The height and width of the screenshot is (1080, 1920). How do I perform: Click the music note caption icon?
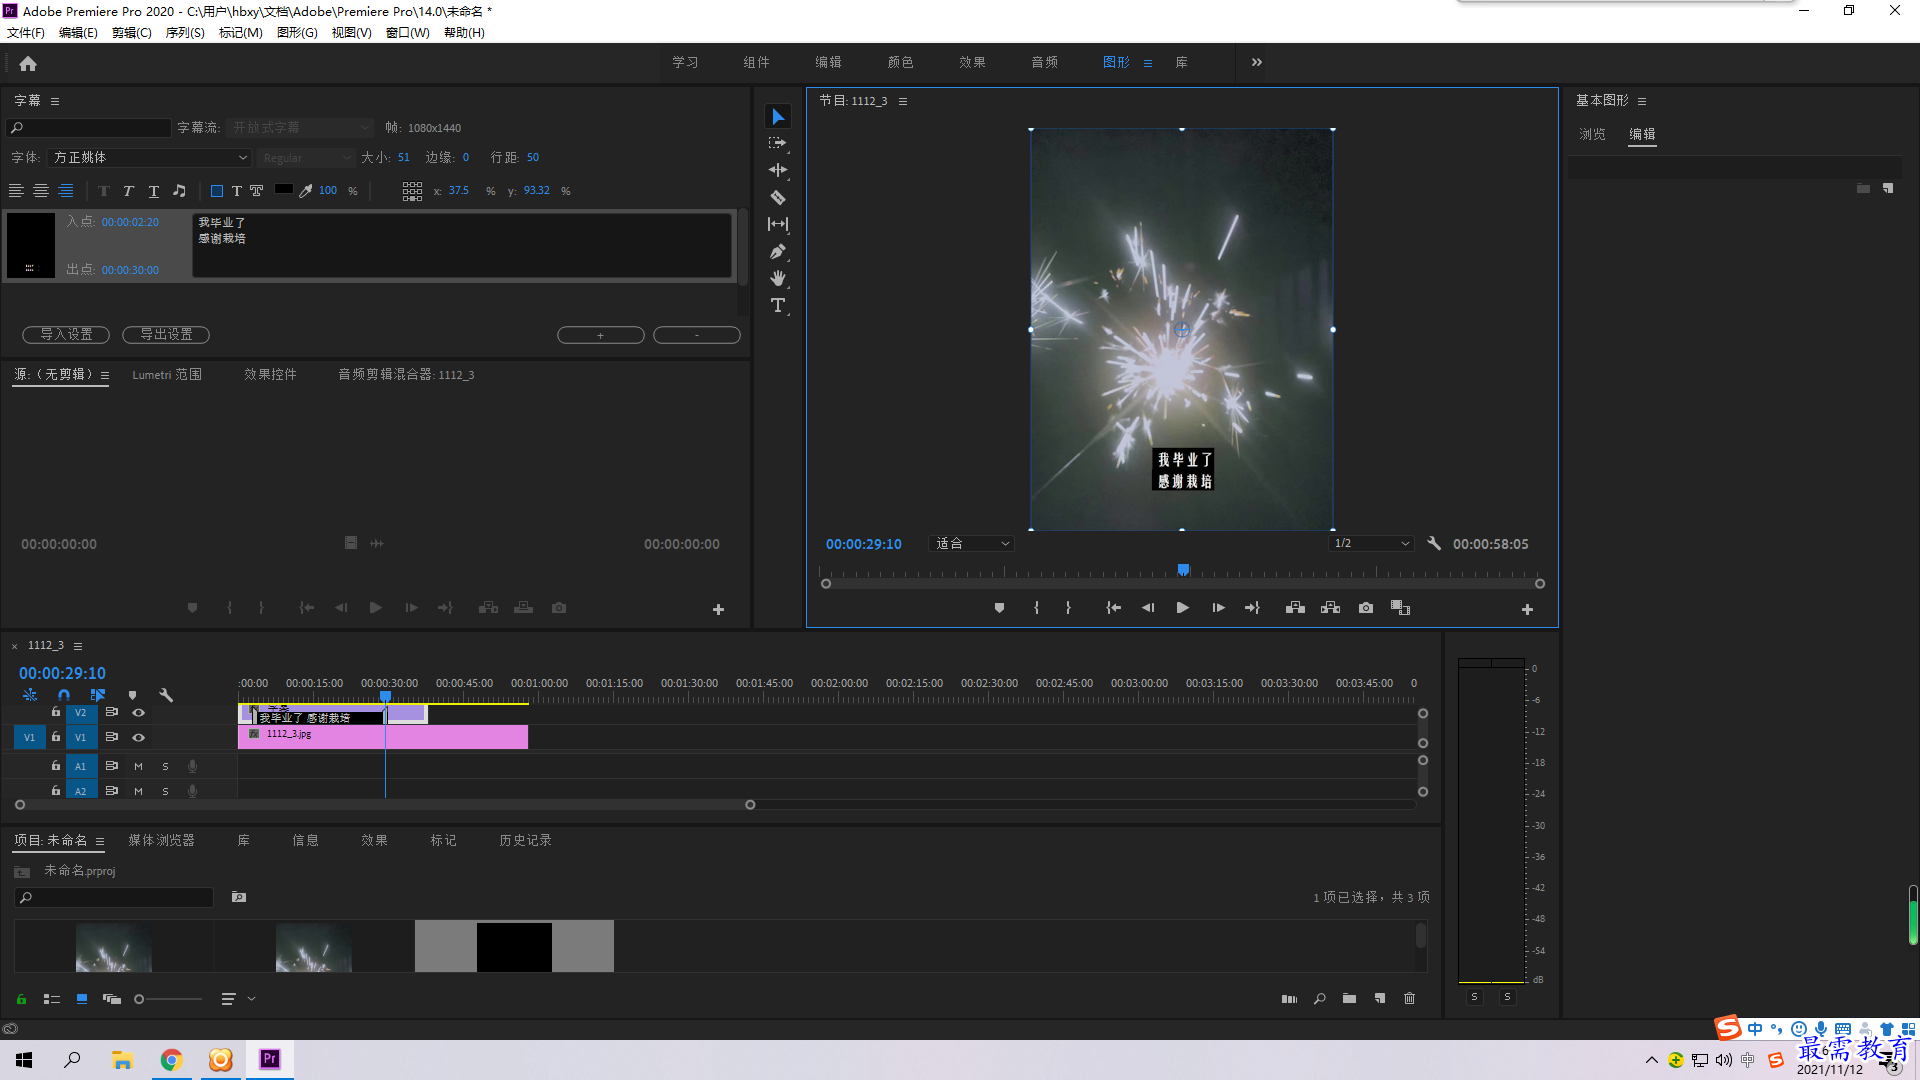click(179, 190)
